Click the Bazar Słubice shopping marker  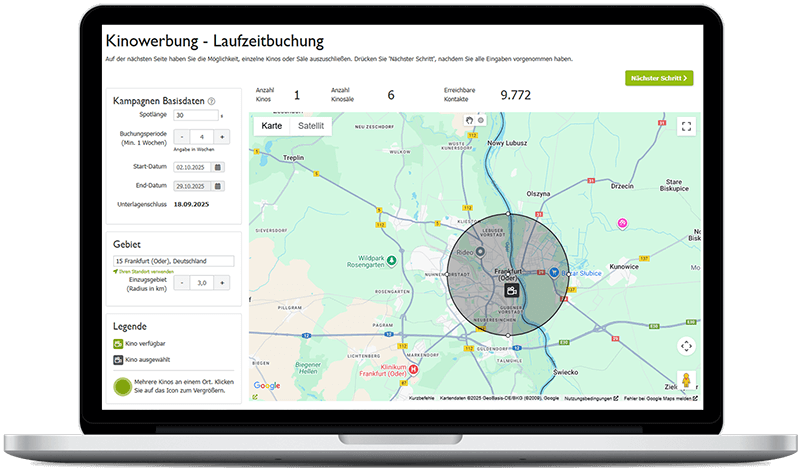click(x=554, y=273)
